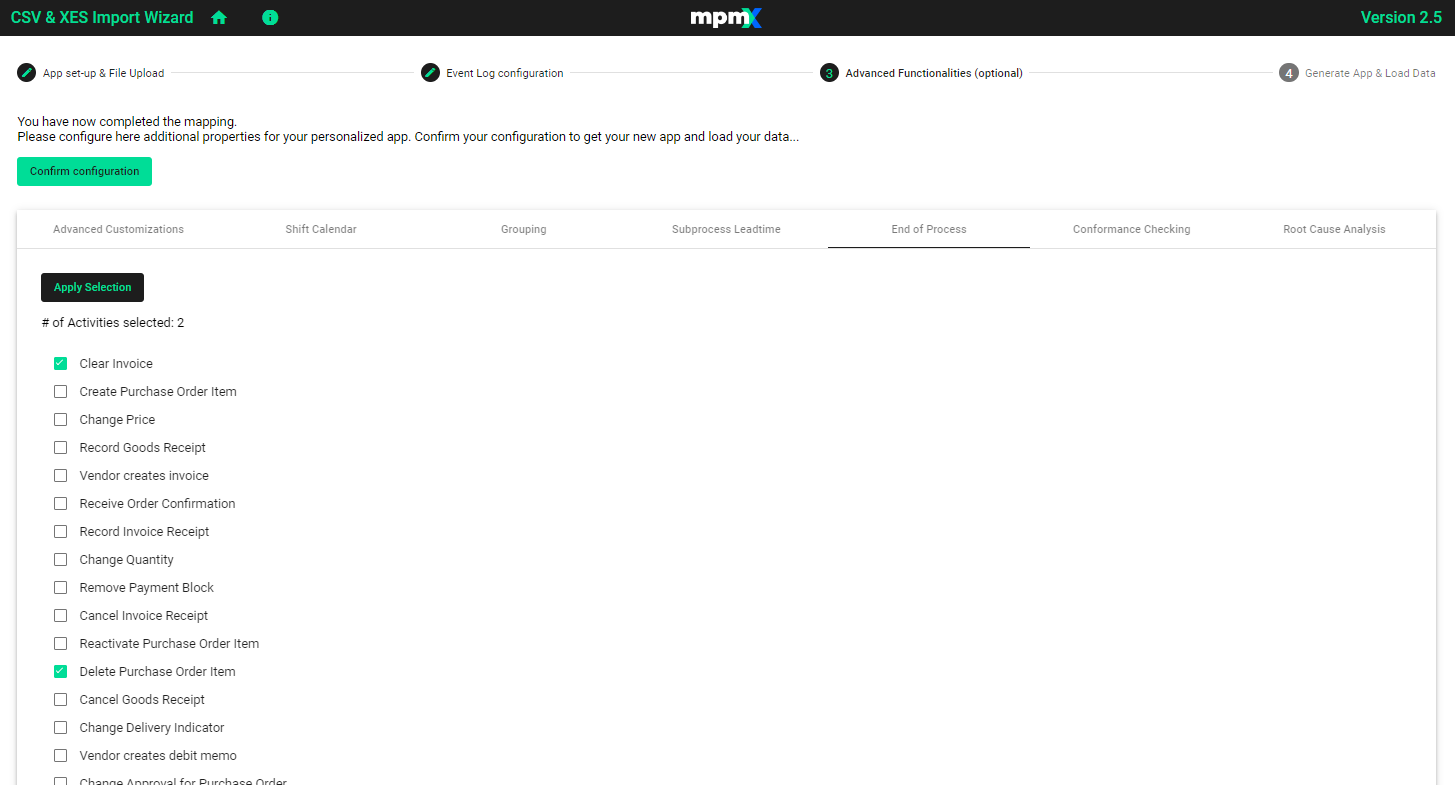Click pencil icon for Event Log configuration

[430, 73]
